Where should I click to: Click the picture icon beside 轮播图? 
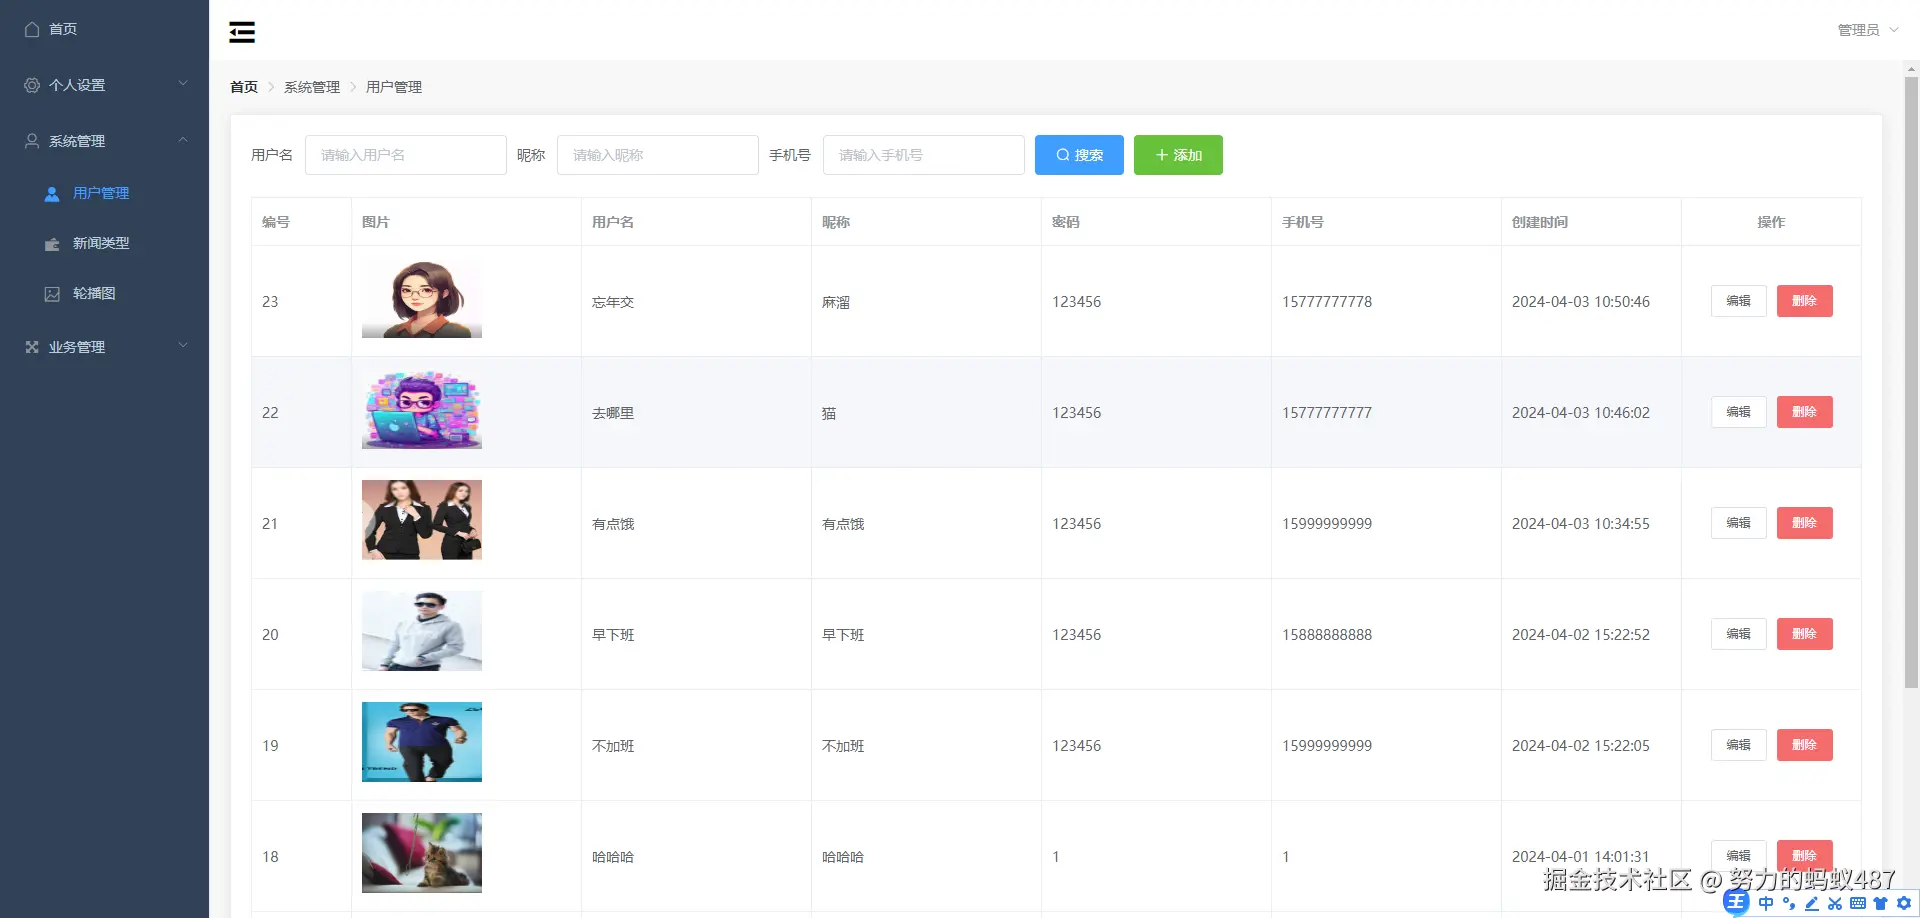pyautogui.click(x=52, y=293)
